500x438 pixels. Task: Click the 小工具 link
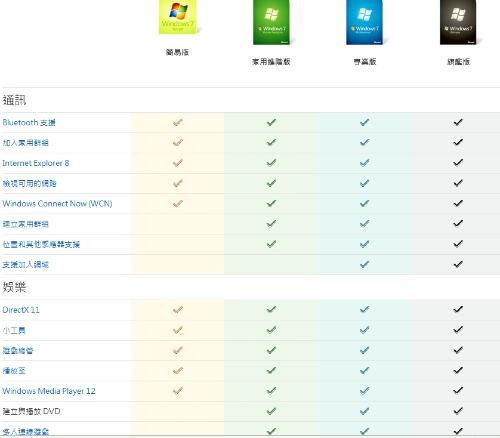pyautogui.click(x=14, y=330)
